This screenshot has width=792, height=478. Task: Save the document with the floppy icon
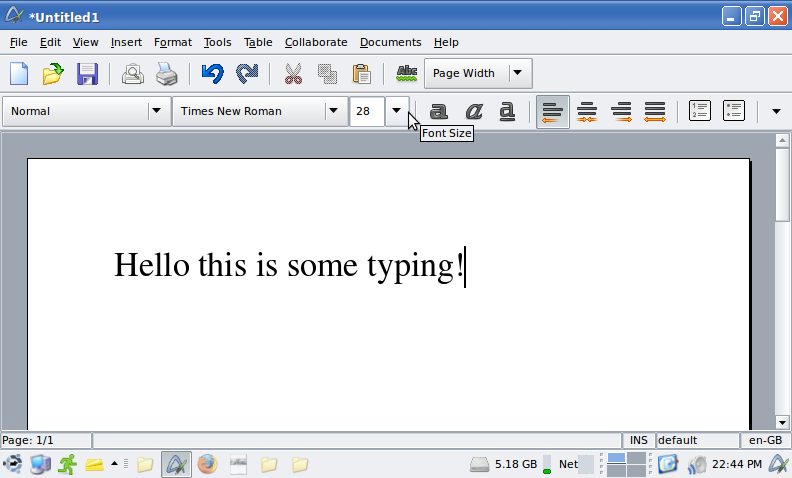87,73
